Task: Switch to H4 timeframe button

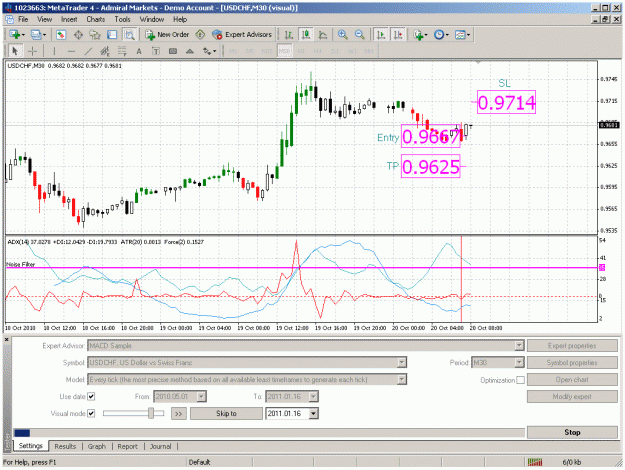Action: (318, 51)
